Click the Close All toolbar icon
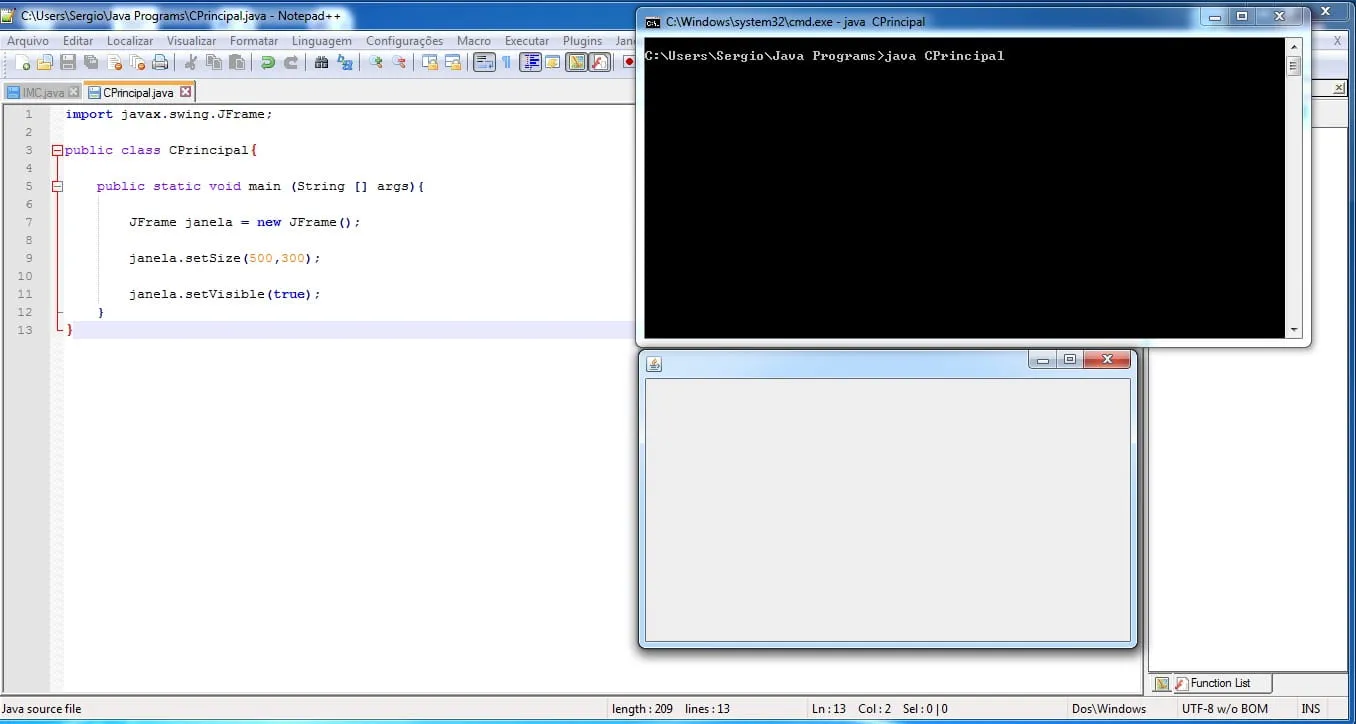Screen dimensions: 1356x724 pyautogui.click(x=137, y=62)
